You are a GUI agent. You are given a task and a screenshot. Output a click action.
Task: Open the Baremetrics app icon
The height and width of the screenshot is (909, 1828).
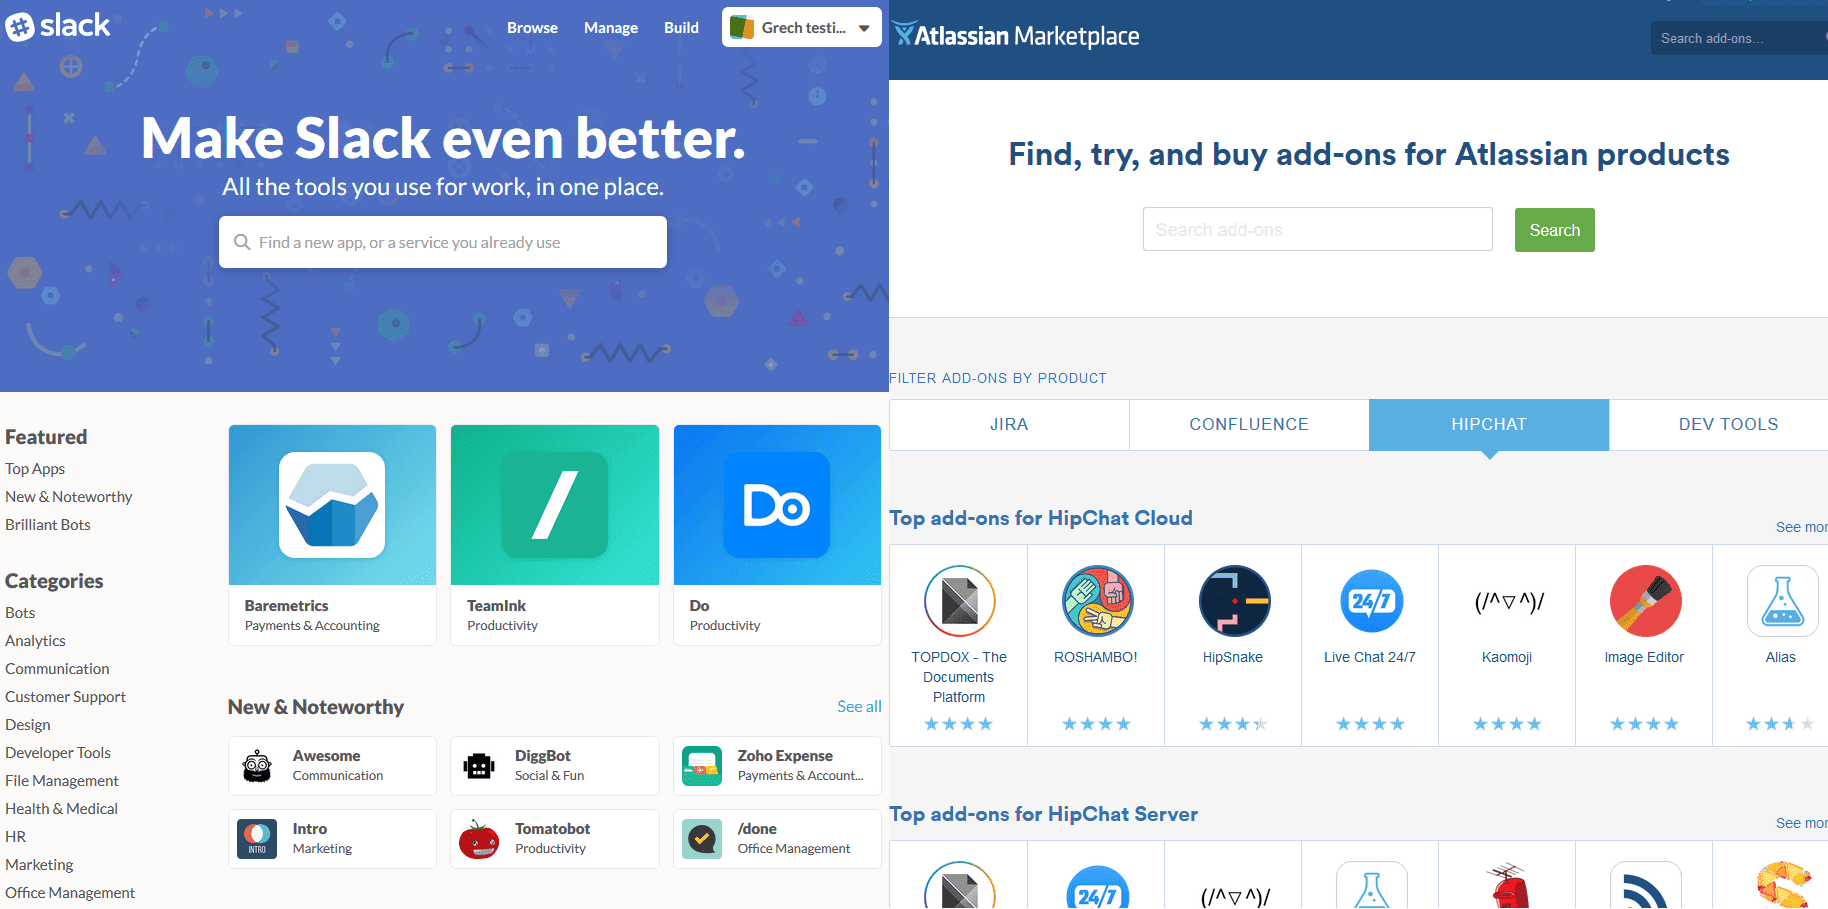pyautogui.click(x=332, y=505)
